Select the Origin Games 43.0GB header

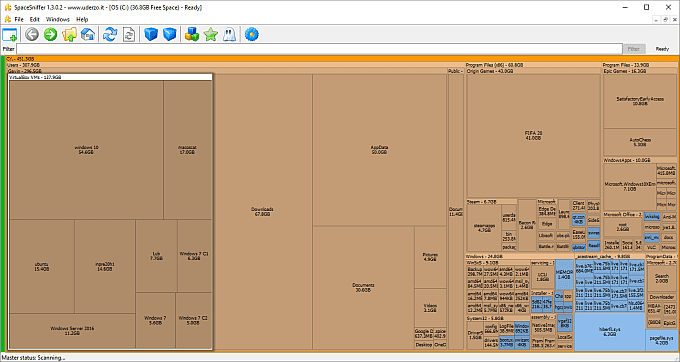pos(533,71)
